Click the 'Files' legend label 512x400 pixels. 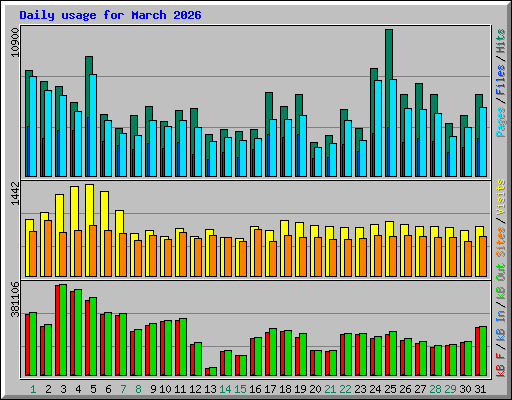pyautogui.click(x=501, y=80)
